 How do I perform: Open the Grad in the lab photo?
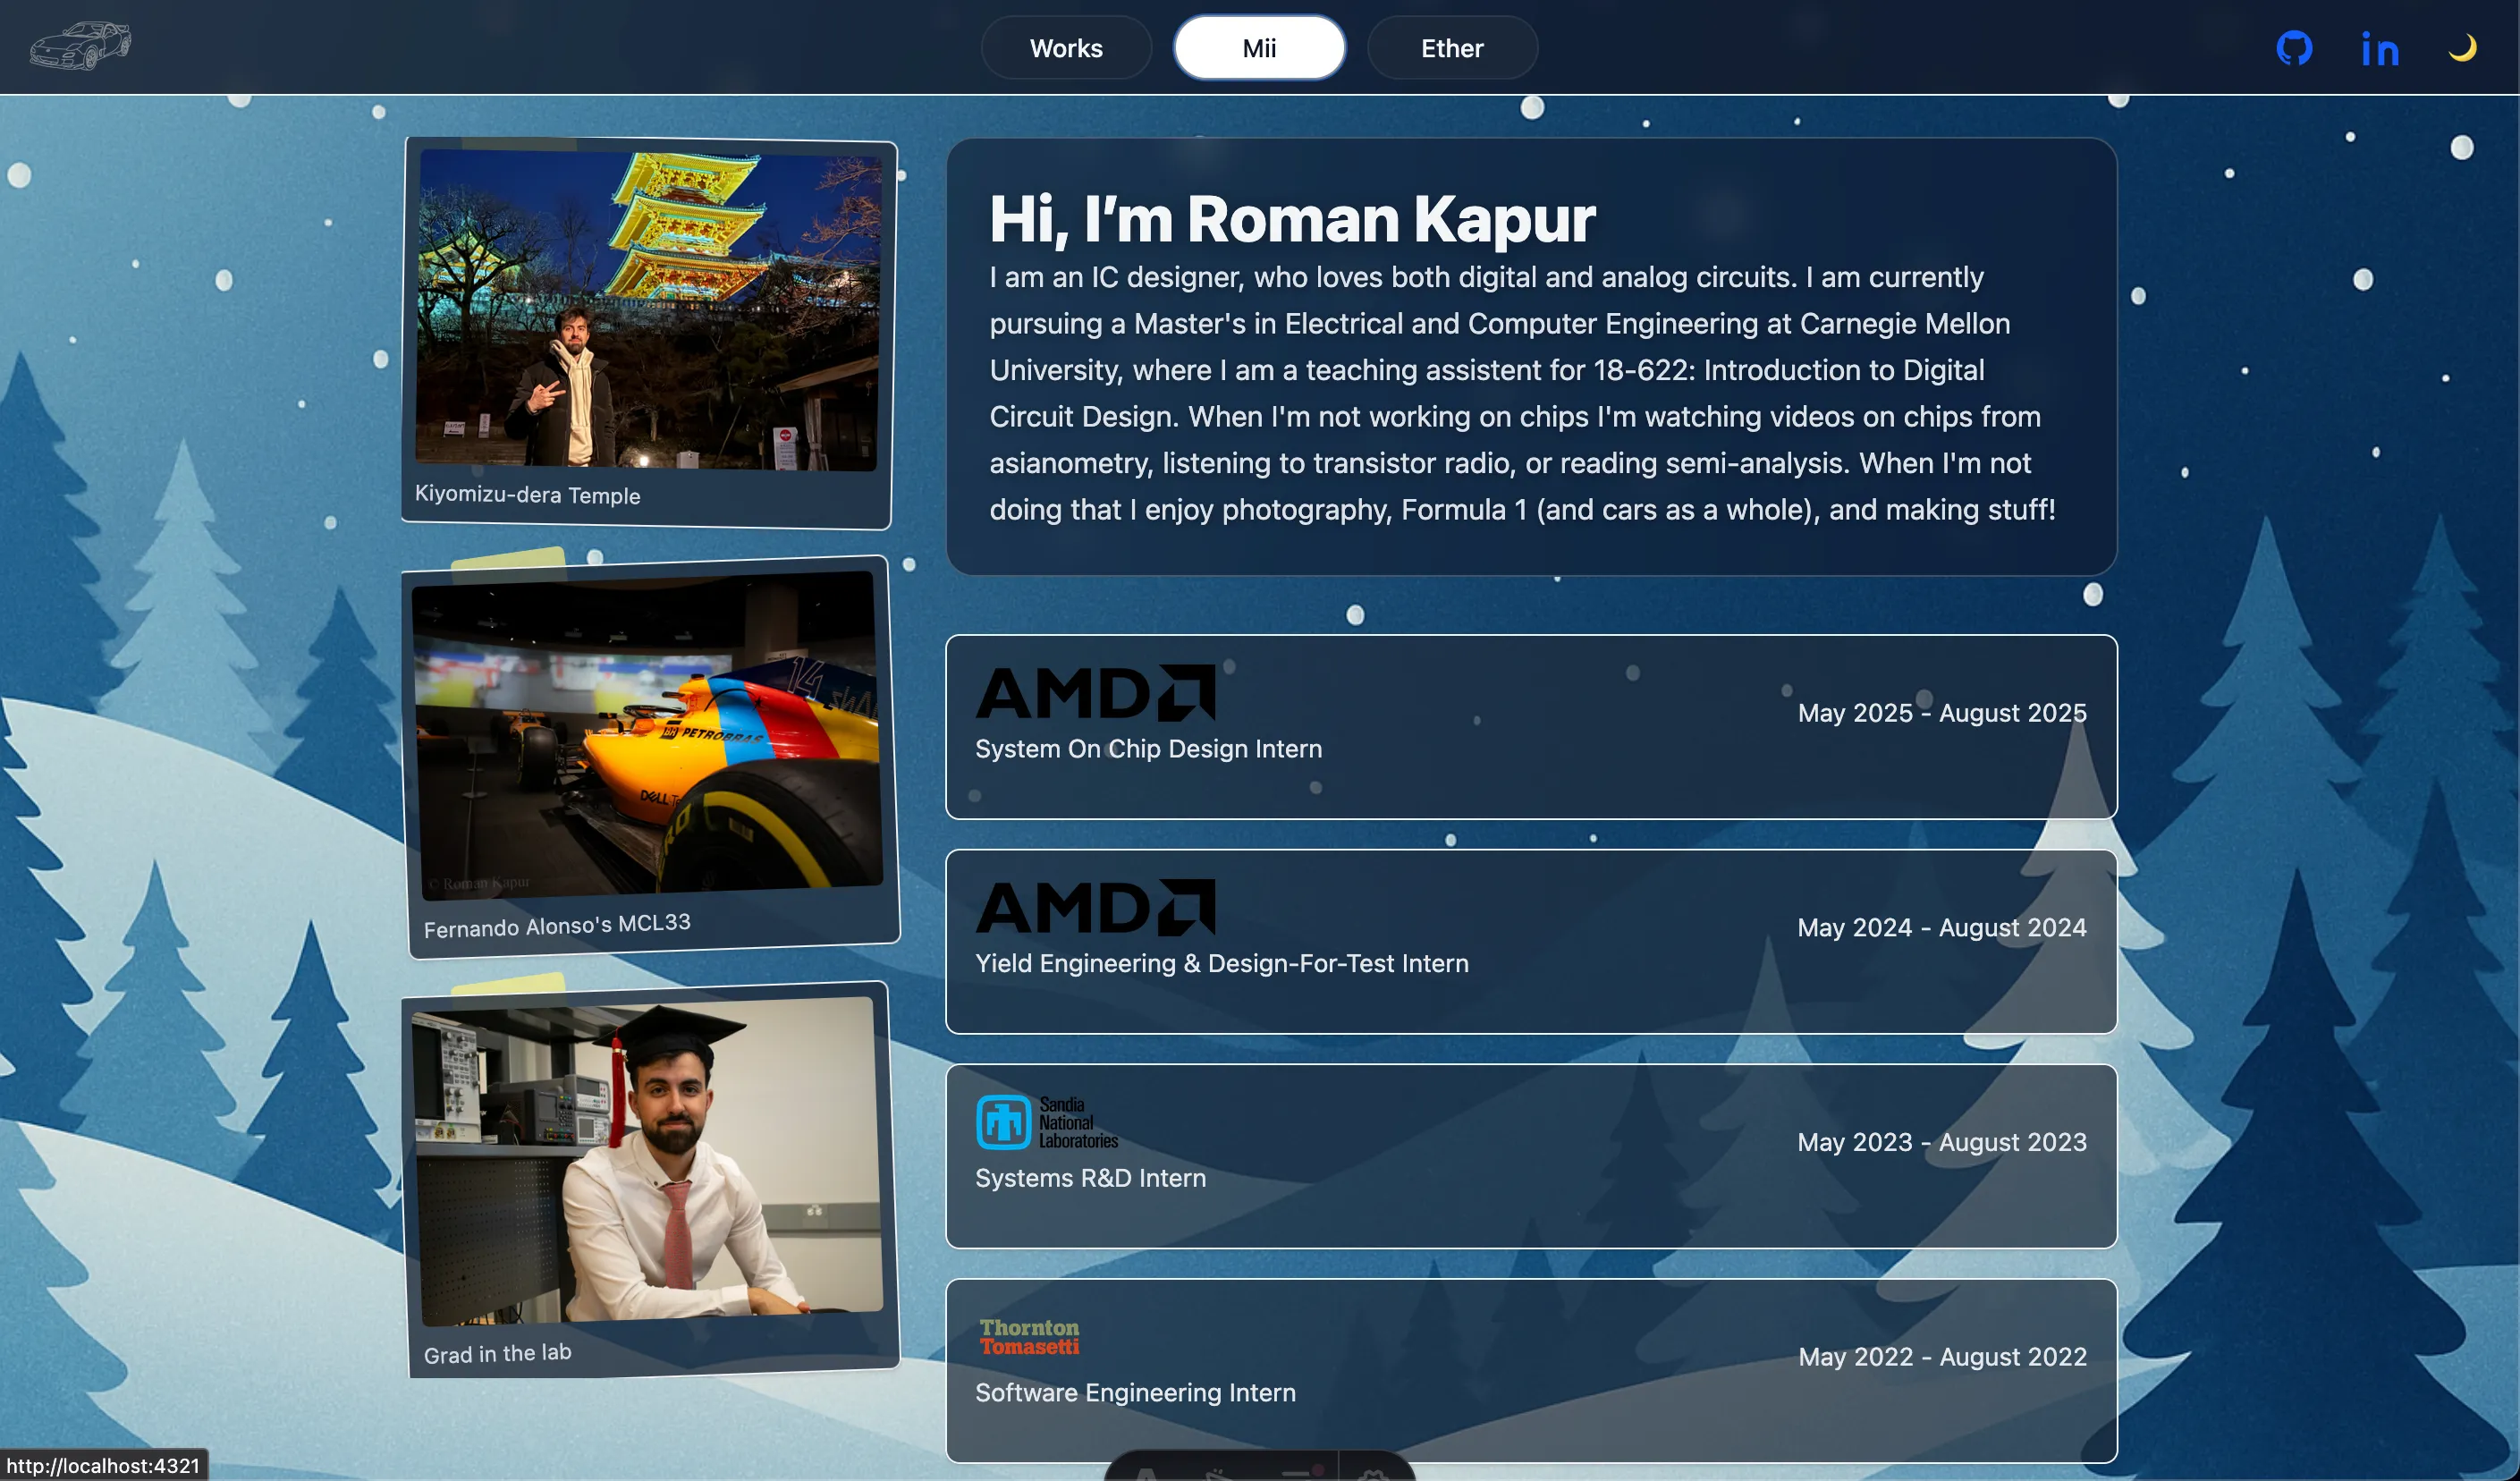pos(648,1160)
